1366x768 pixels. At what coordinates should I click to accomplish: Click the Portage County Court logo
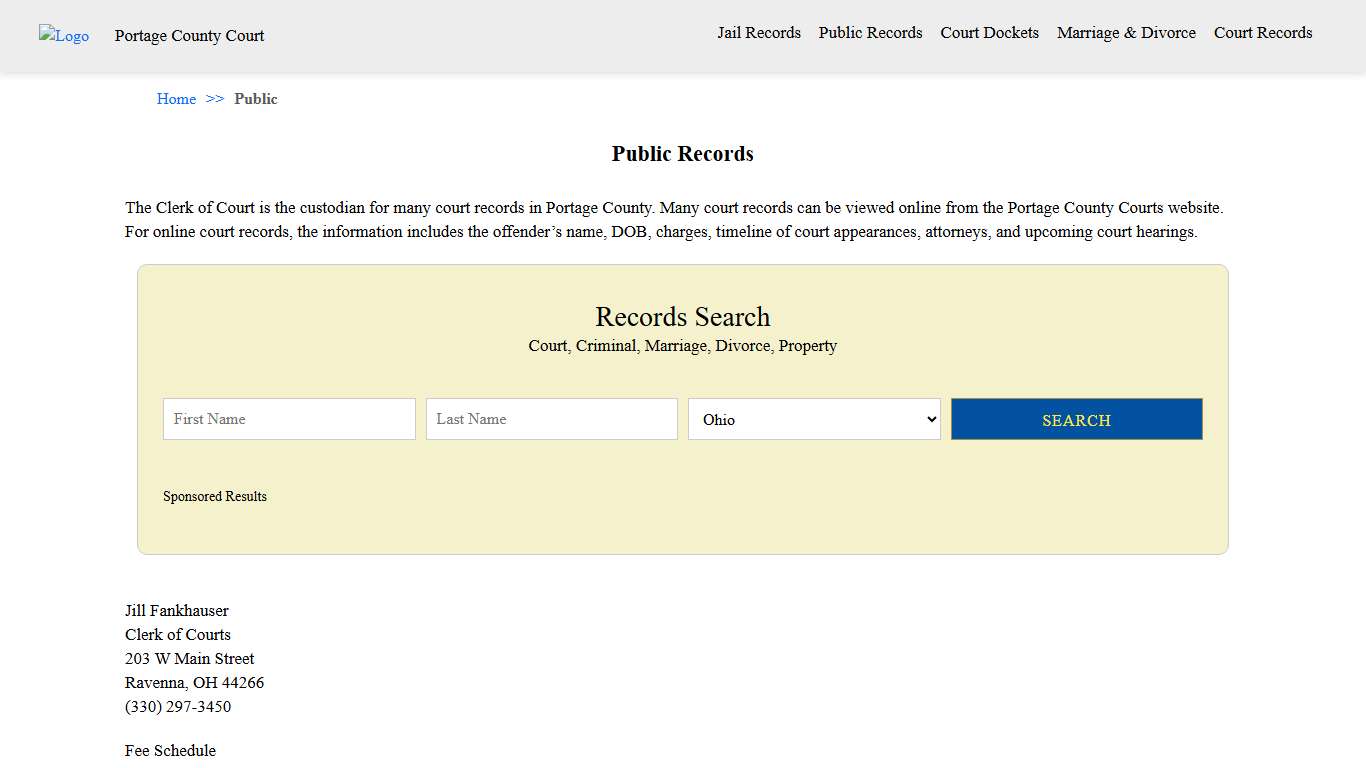point(63,36)
